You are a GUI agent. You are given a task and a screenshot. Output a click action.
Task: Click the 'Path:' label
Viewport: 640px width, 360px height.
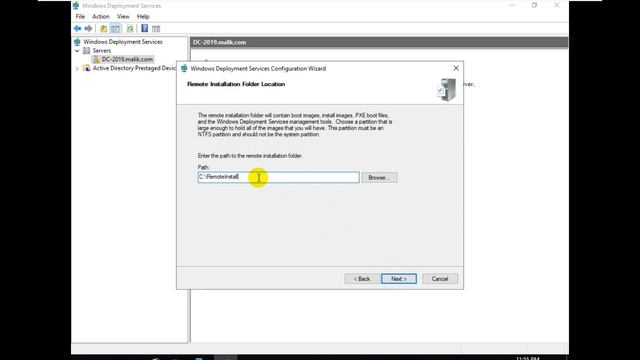coord(203,167)
